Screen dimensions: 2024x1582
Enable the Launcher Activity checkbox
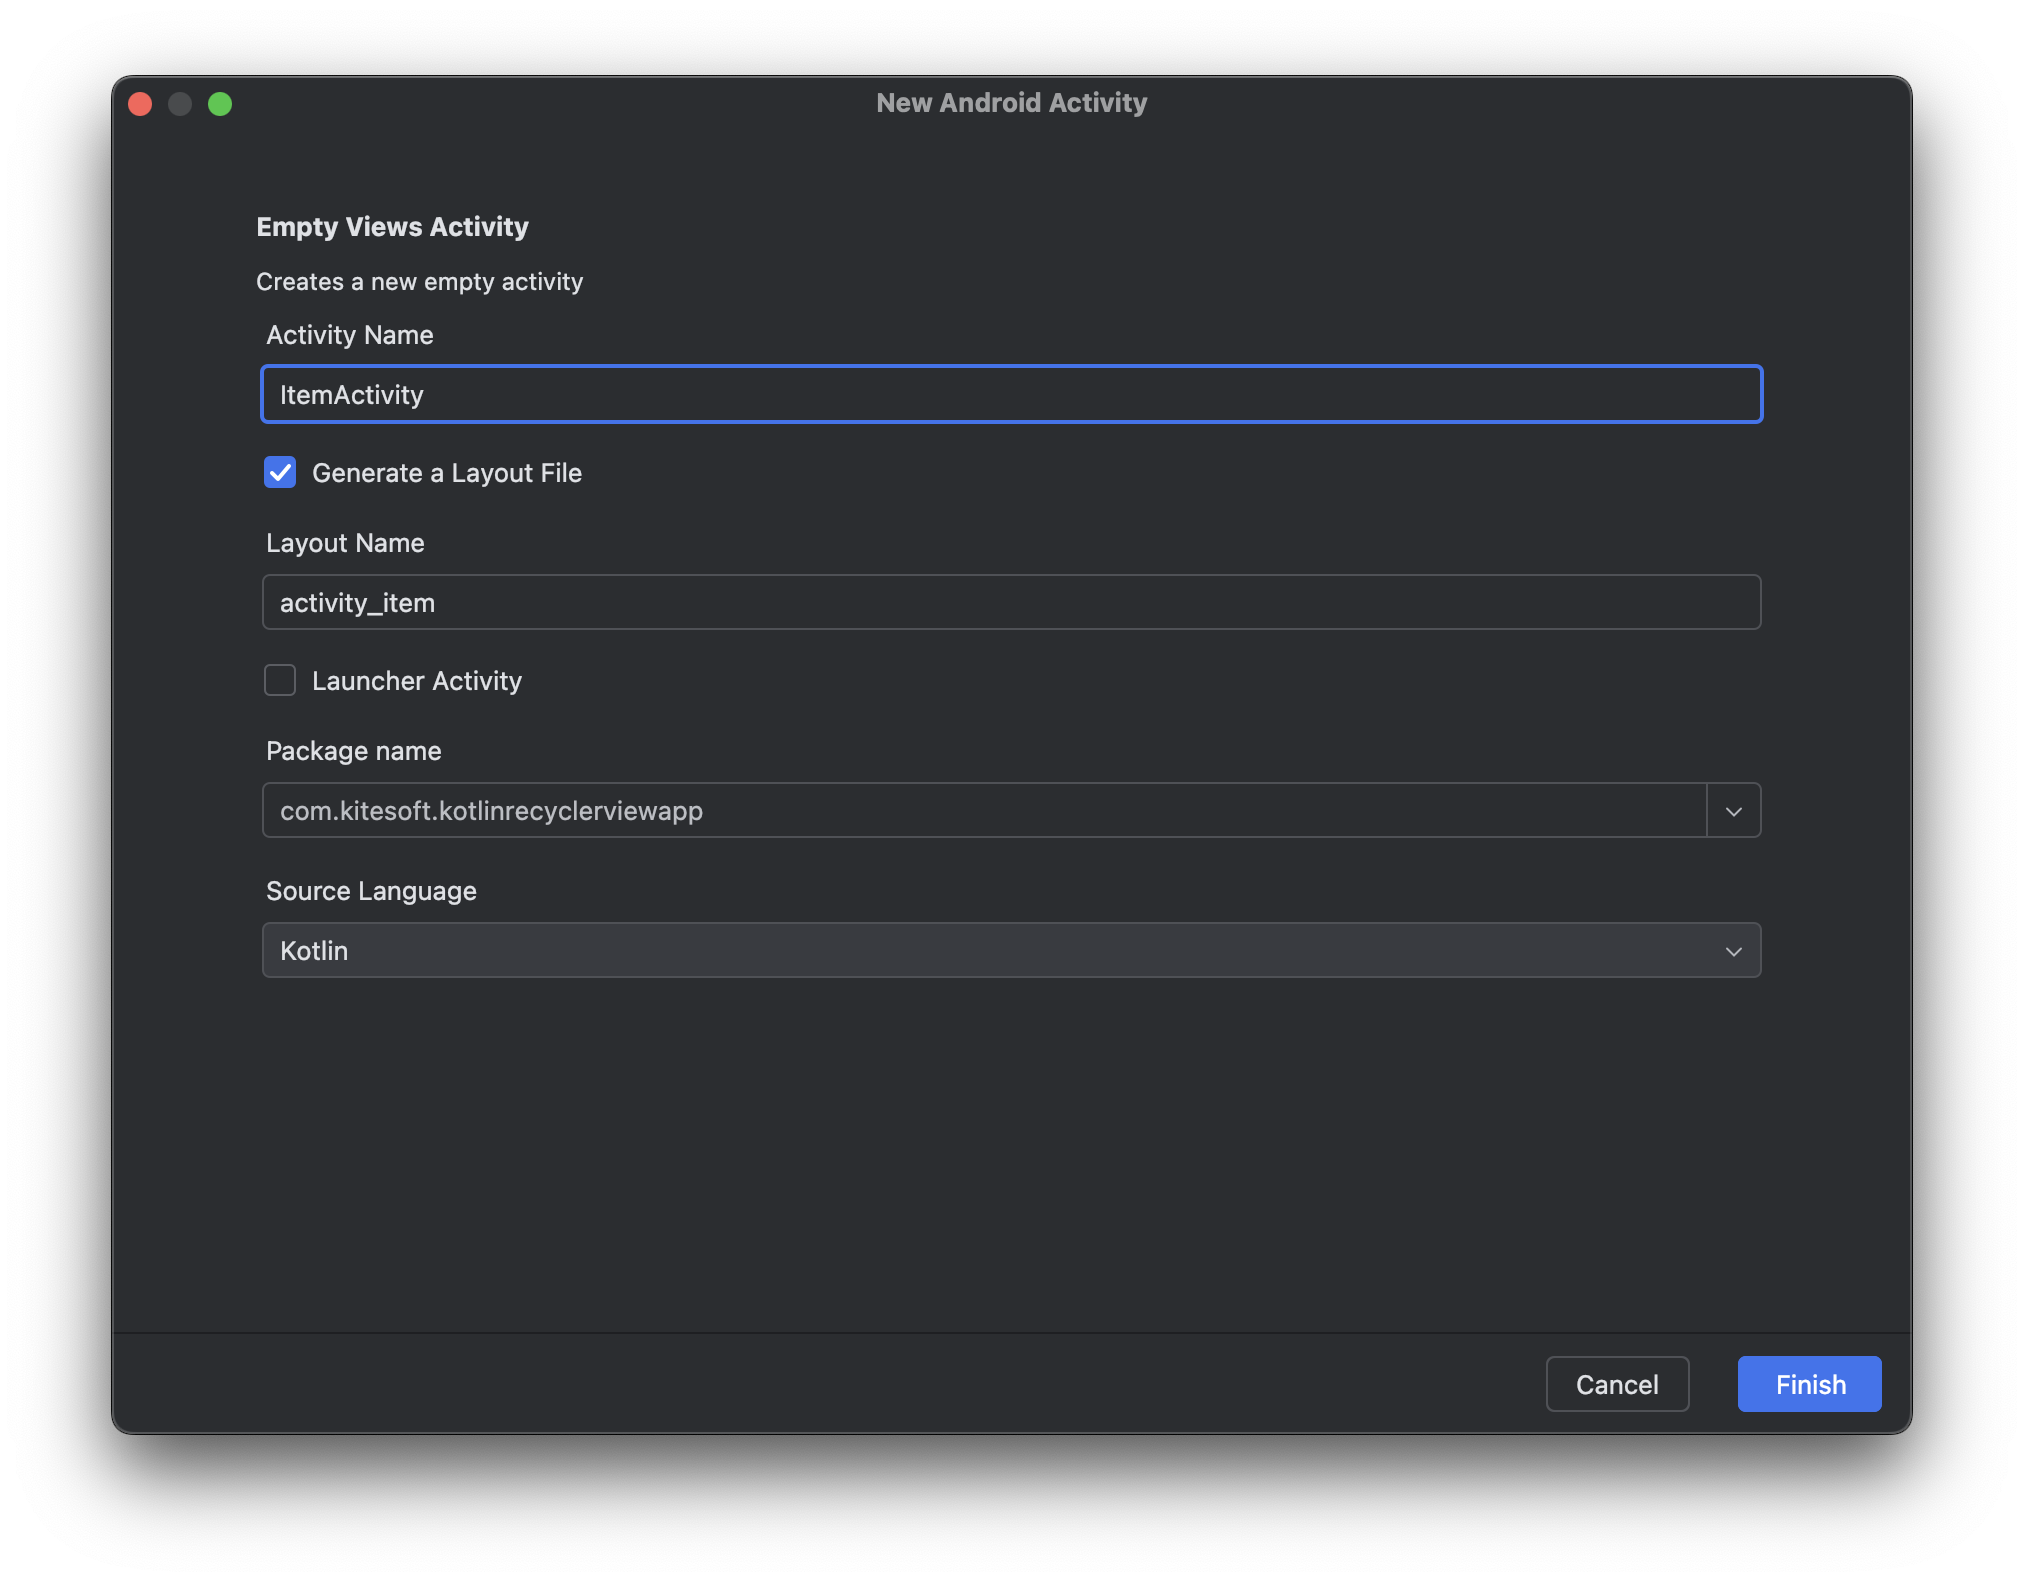click(280, 680)
